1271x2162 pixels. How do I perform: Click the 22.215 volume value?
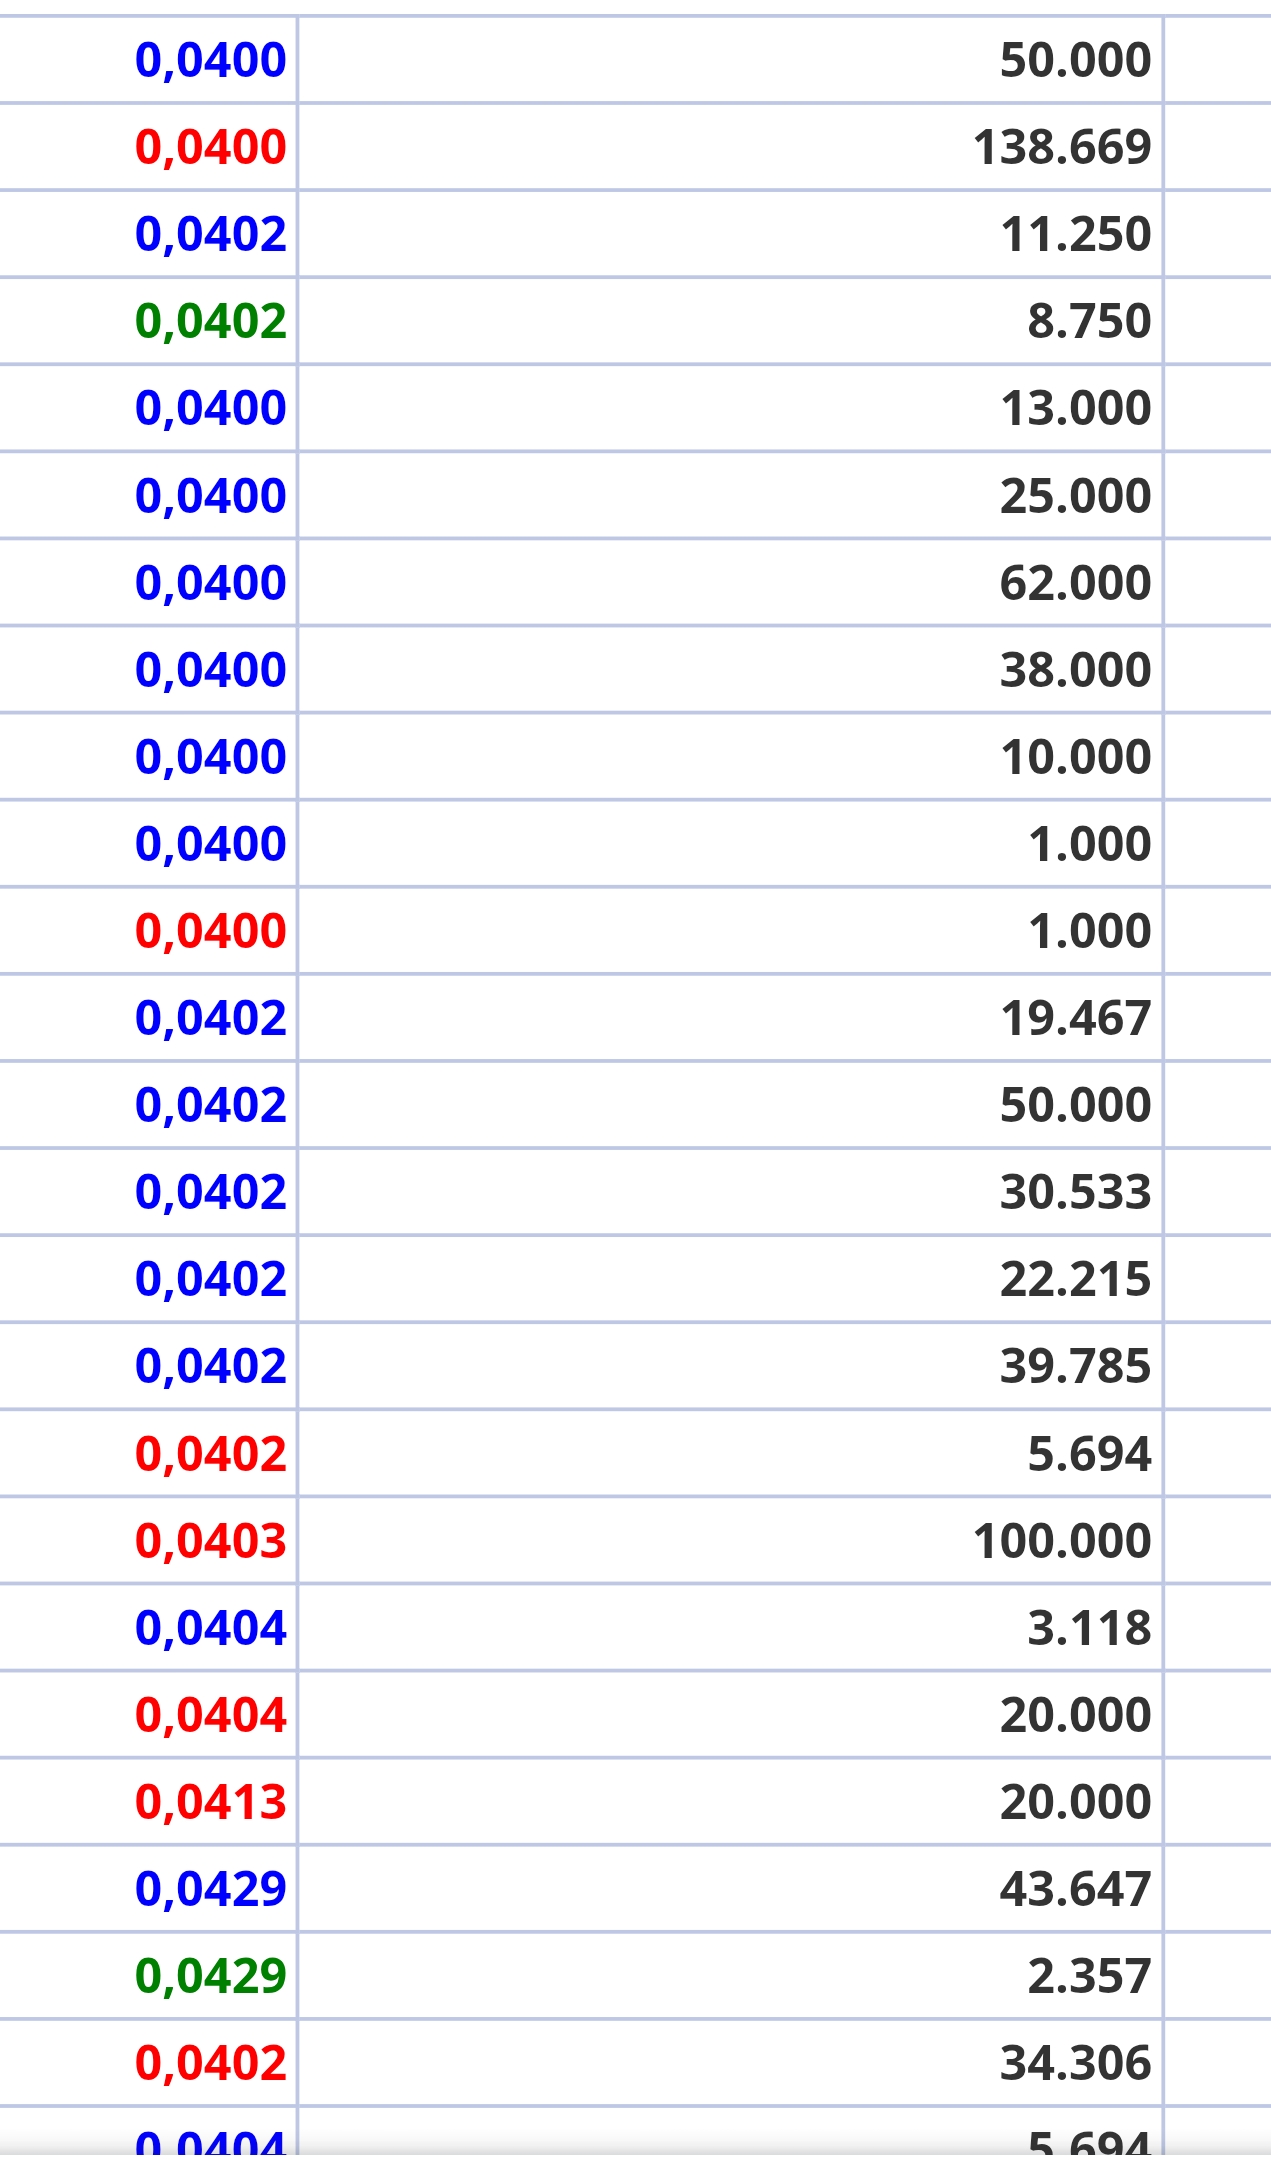tap(1075, 1279)
